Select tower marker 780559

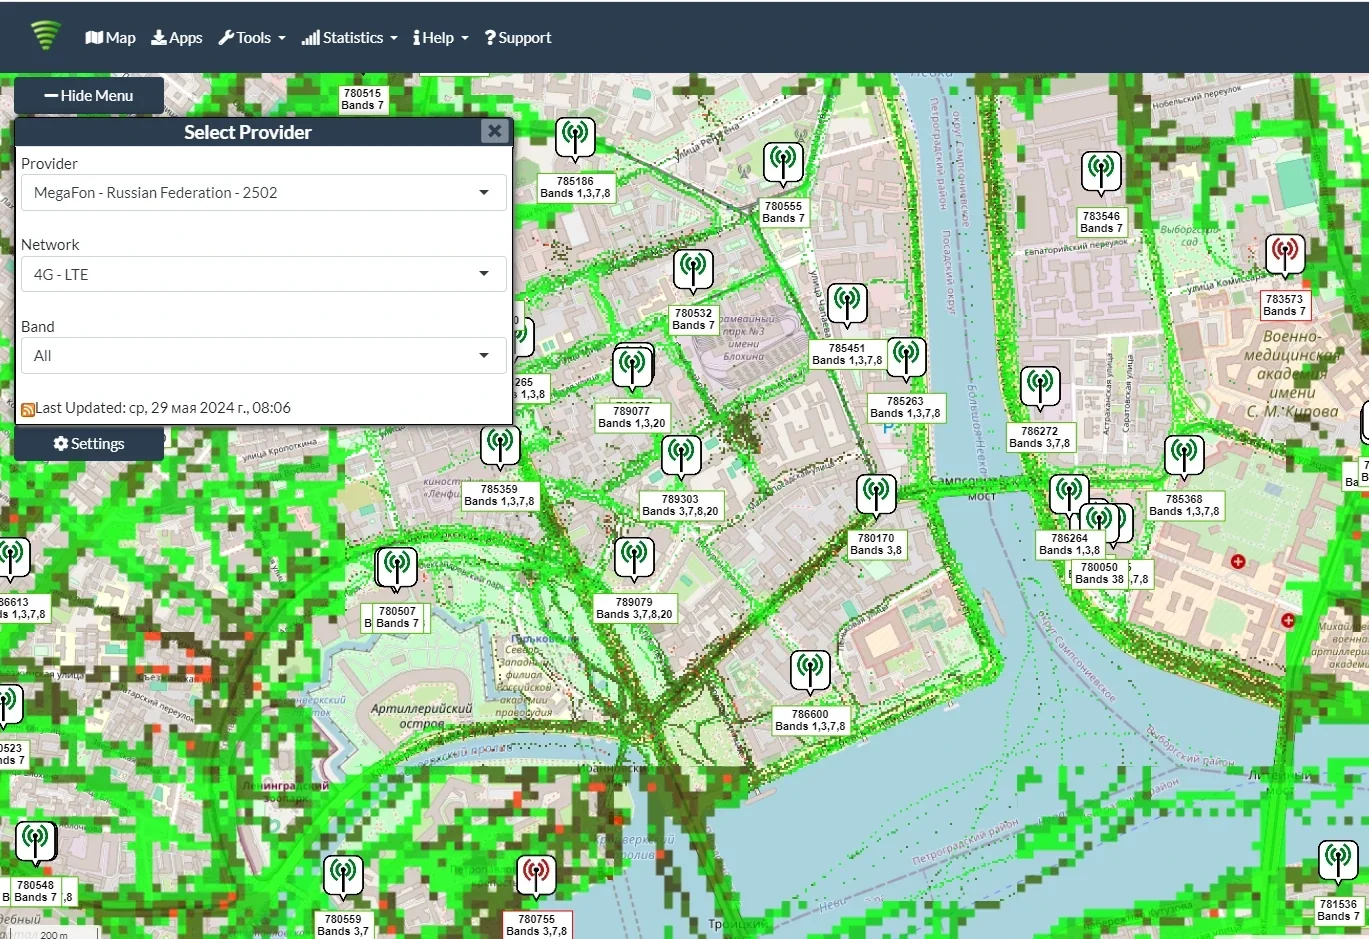click(343, 878)
